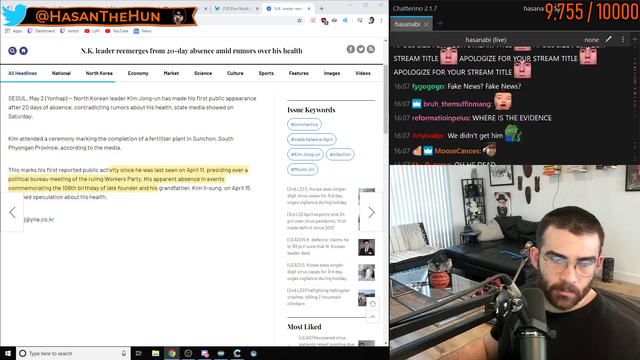This screenshot has height=360, width=640.
Task: Click the pink extension icon in toolbar
Action: (x=313, y=20)
